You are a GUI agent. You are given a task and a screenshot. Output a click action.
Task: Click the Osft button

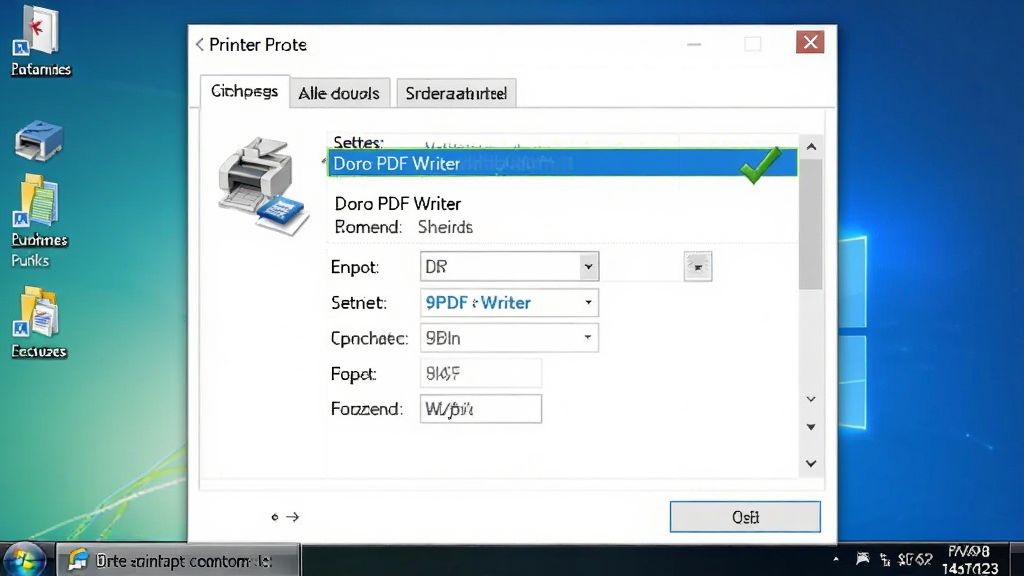tap(745, 517)
